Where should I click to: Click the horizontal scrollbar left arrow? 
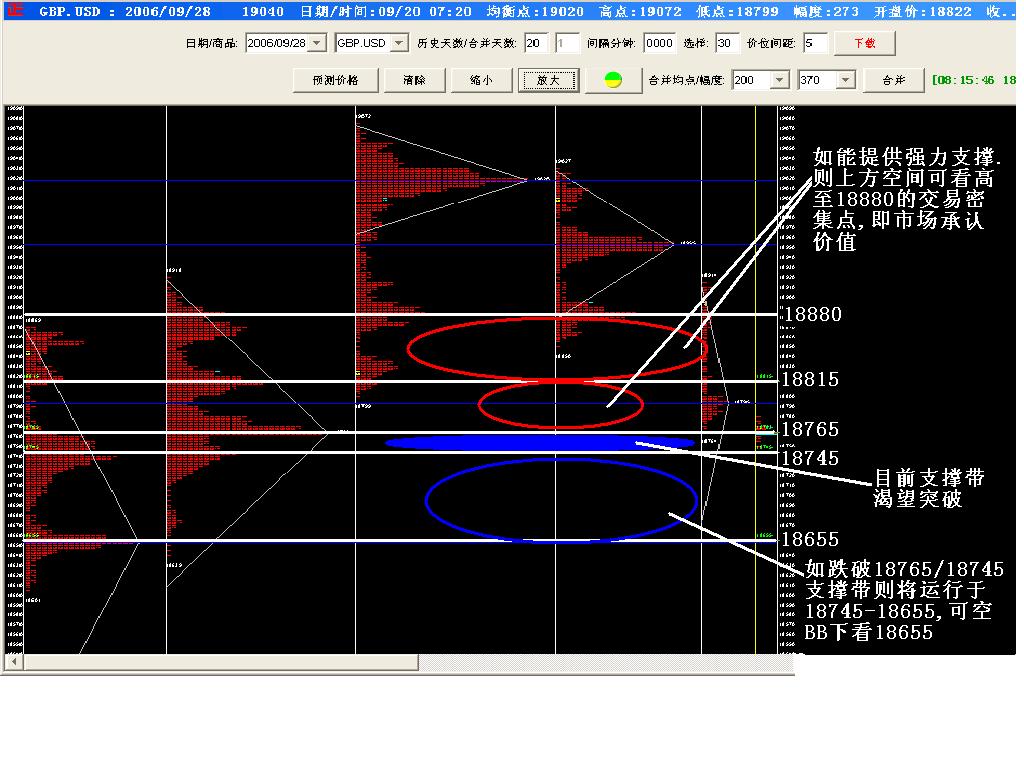[14, 662]
